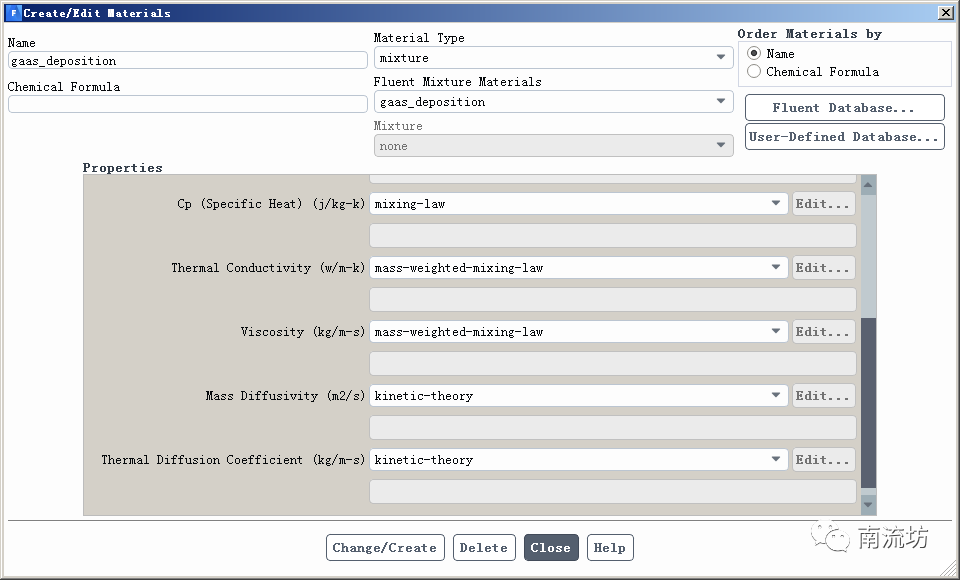Select the Name ordering radio button
Screen dimensions: 960x580
click(754, 53)
